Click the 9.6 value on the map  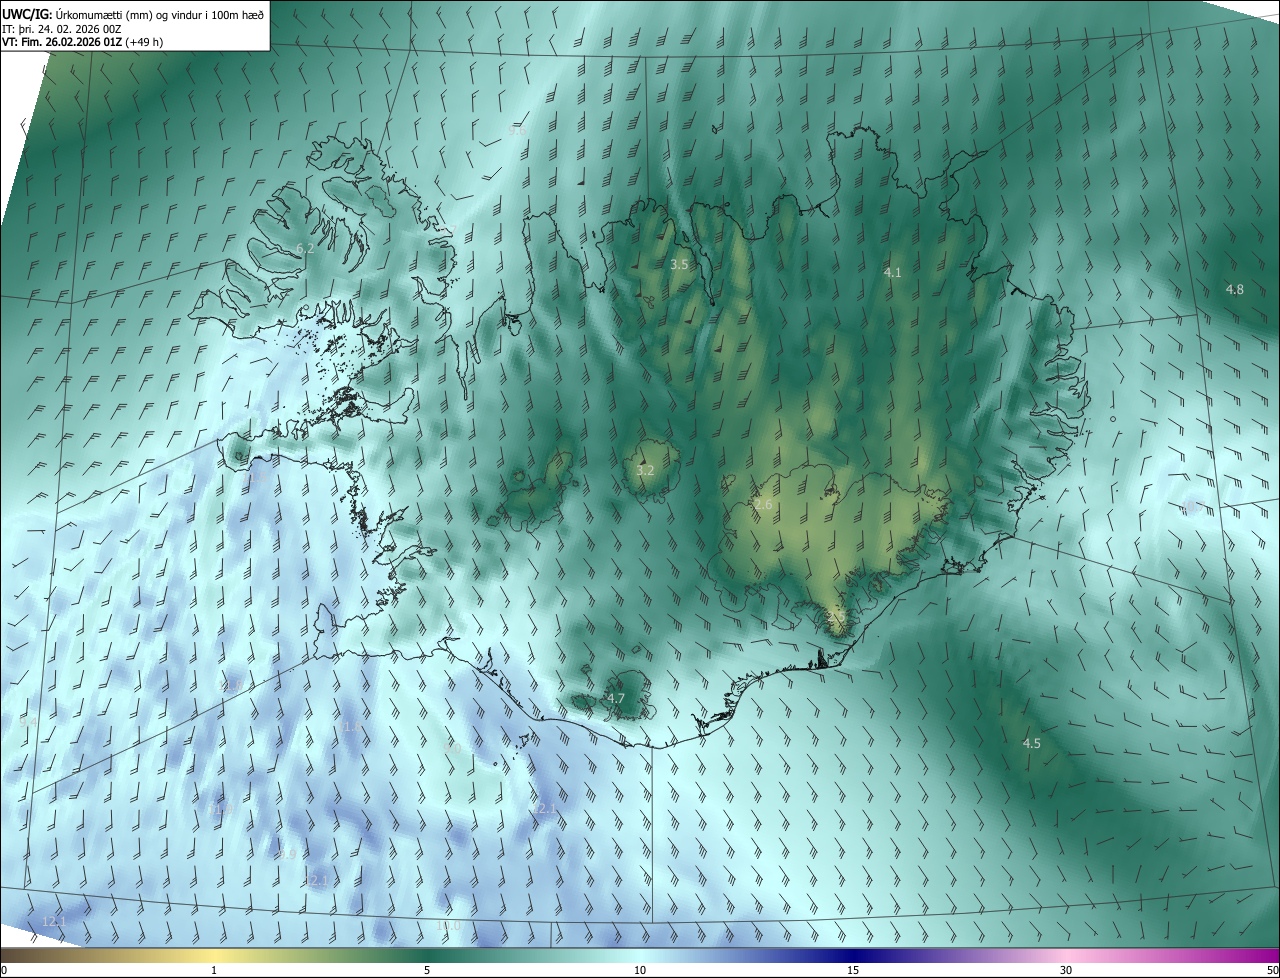[x=516, y=130]
